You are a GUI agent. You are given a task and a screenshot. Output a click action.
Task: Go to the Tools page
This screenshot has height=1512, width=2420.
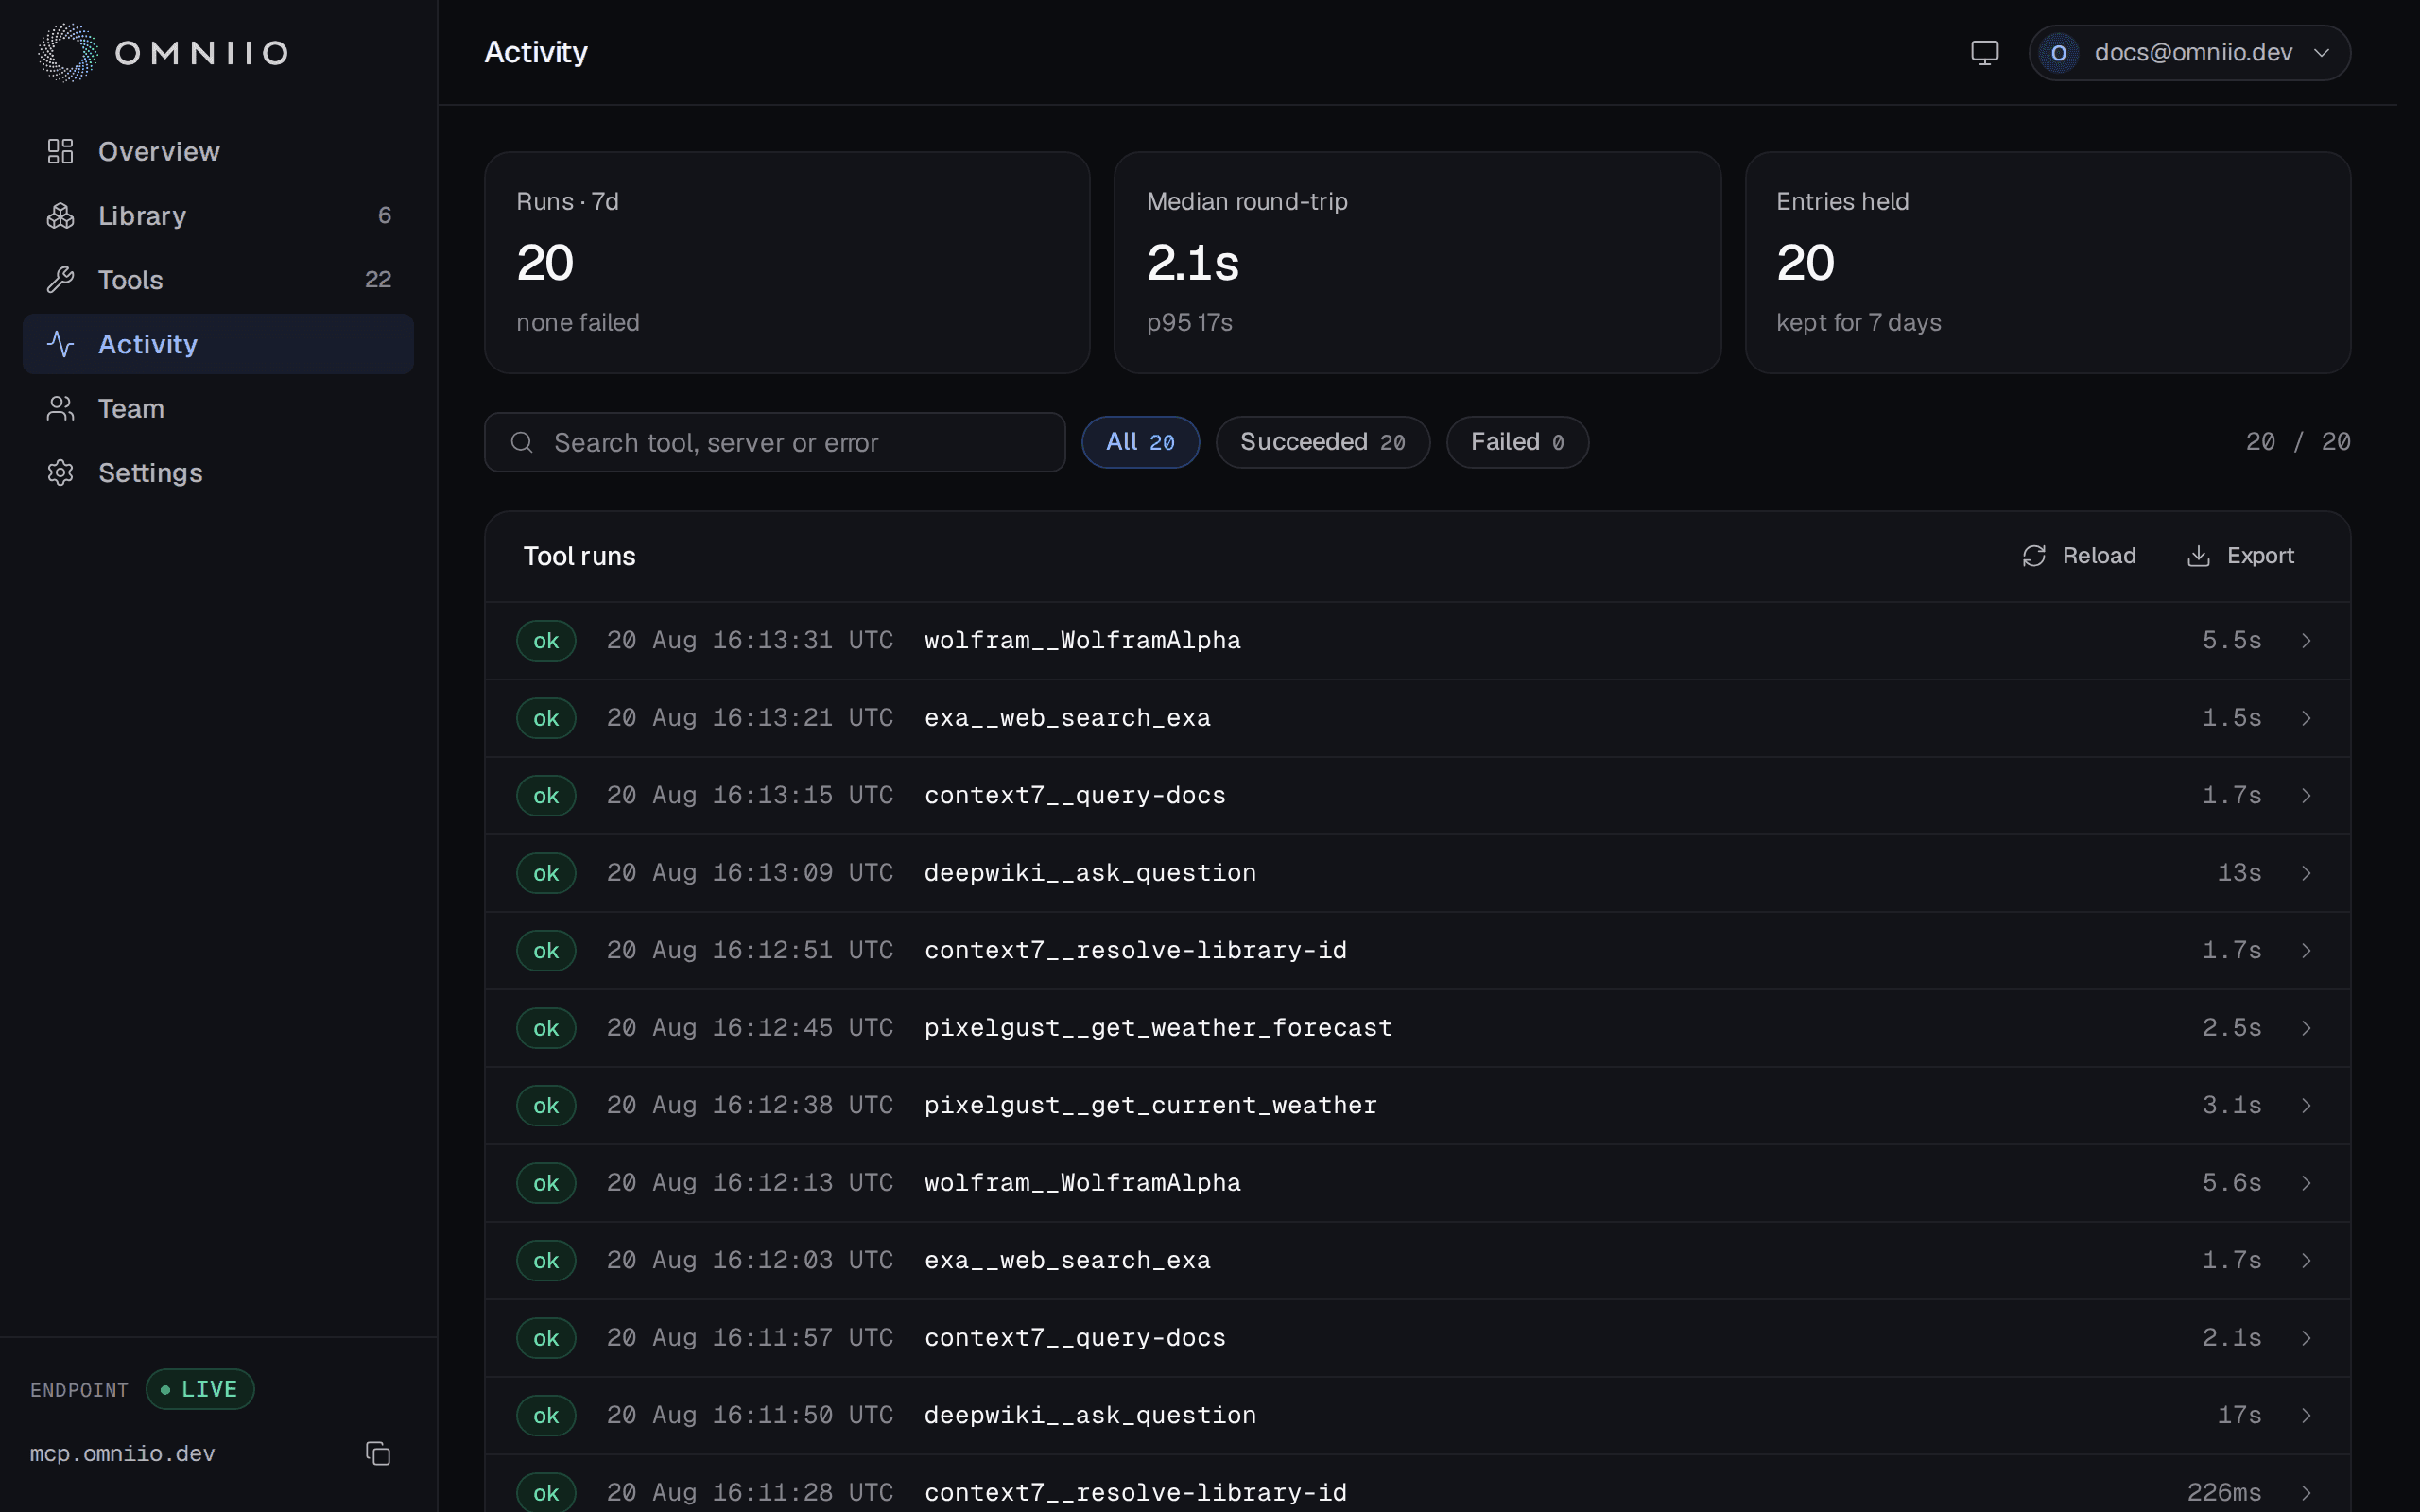218,279
